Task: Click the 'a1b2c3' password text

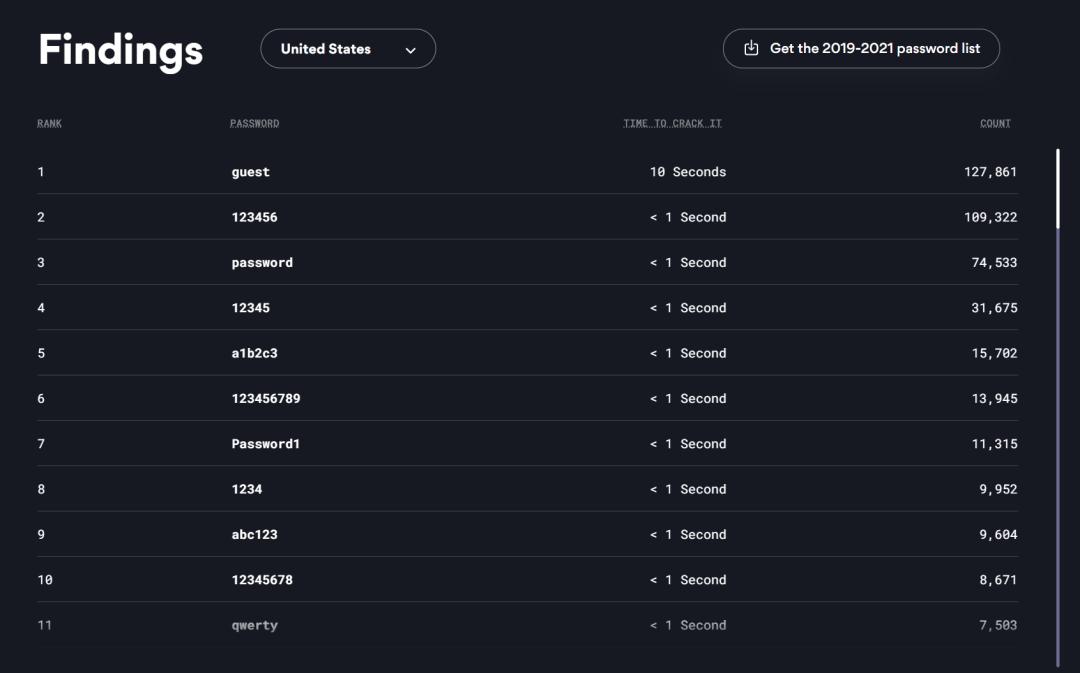Action: pos(254,353)
